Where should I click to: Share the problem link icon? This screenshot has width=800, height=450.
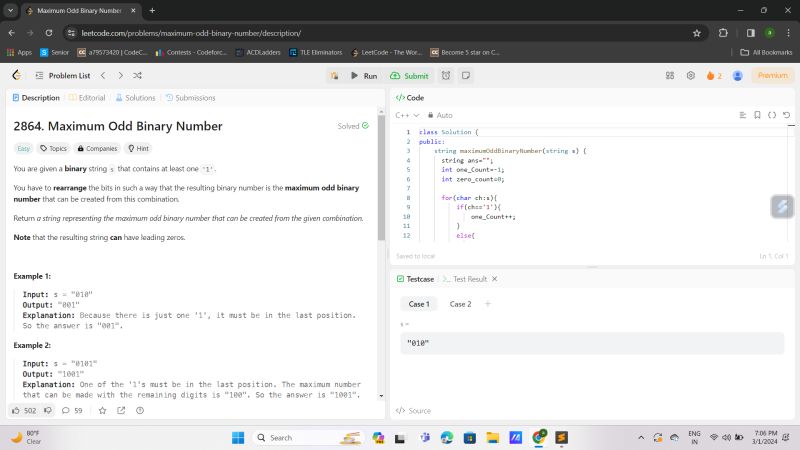pyautogui.click(x=121, y=410)
